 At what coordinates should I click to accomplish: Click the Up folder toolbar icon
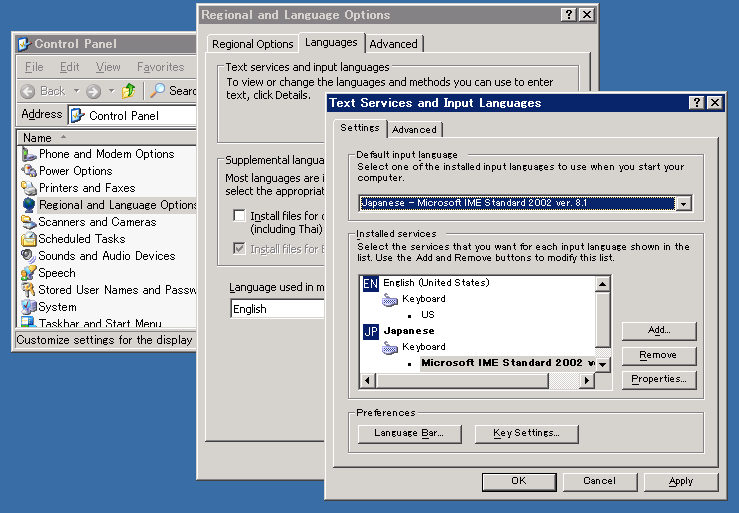click(128, 91)
